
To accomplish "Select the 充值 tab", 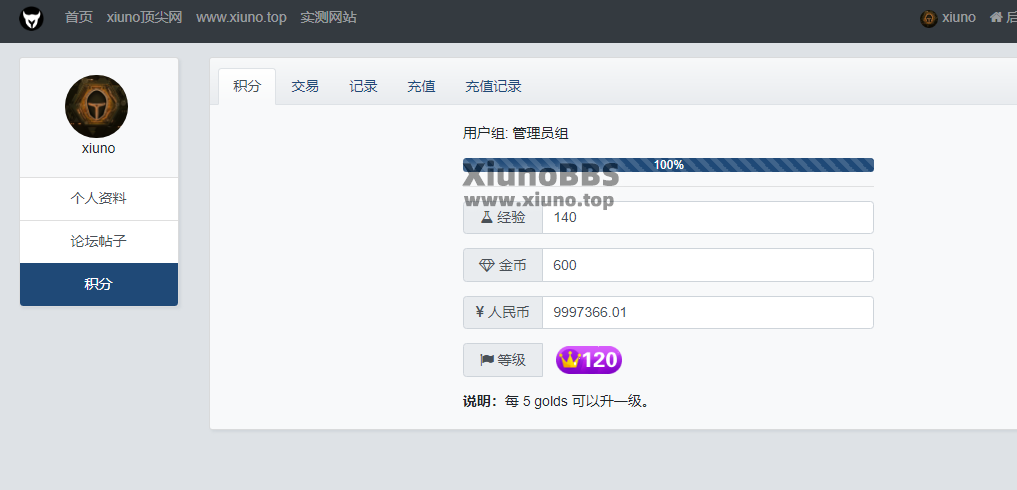I will coord(421,87).
